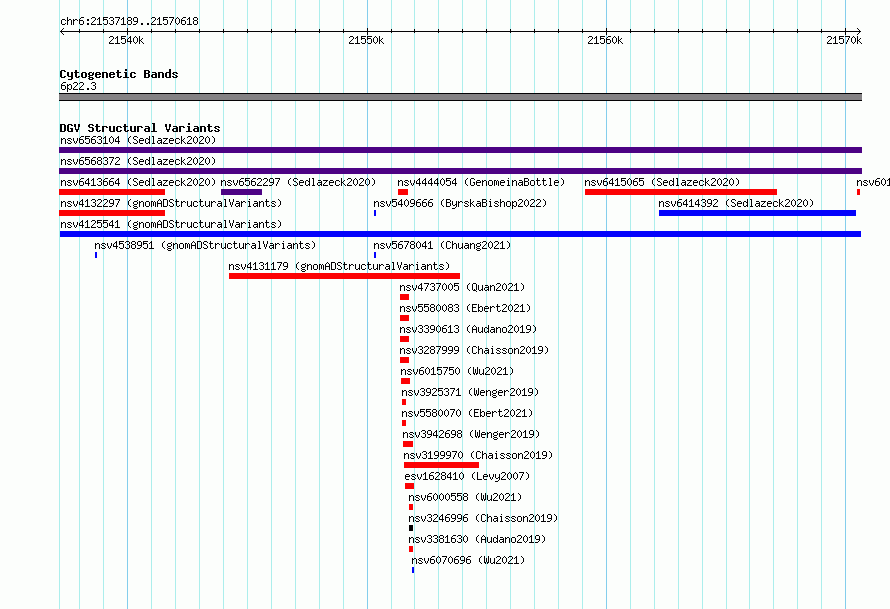Open nsv3246996 (Chaisson2019) label

tap(483, 518)
